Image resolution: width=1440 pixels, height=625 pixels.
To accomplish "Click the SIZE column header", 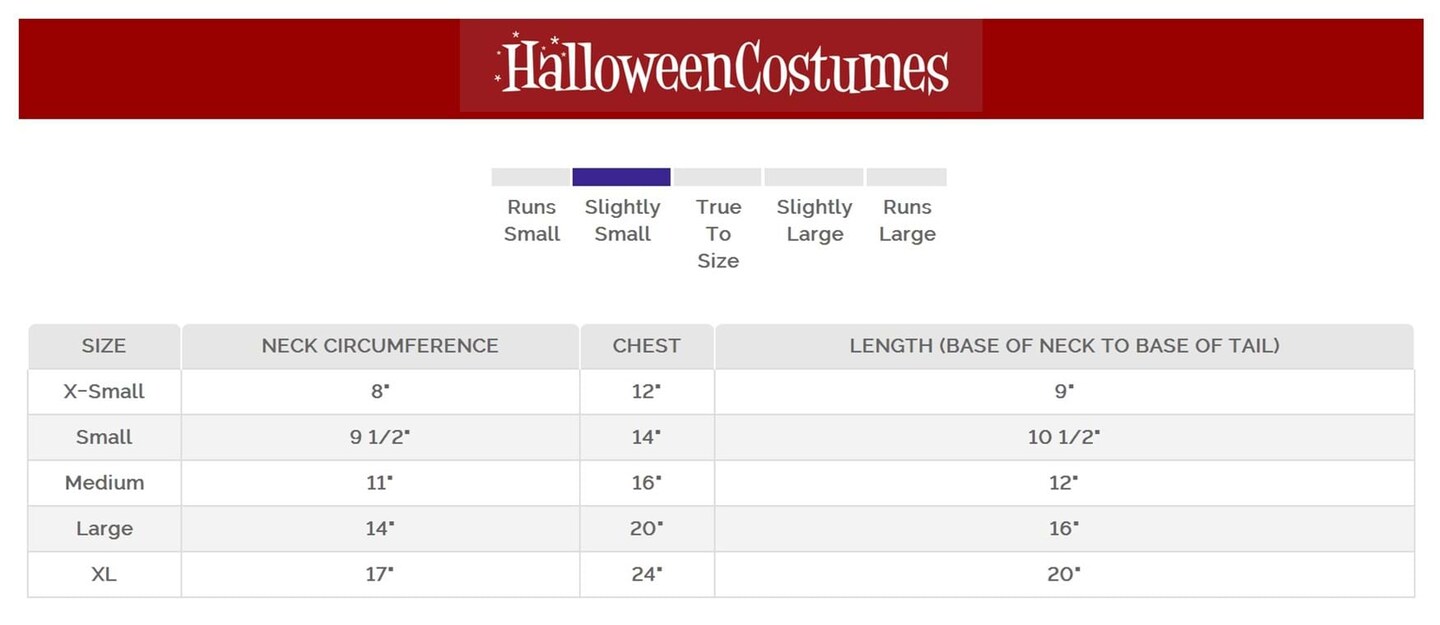I will tap(104, 346).
